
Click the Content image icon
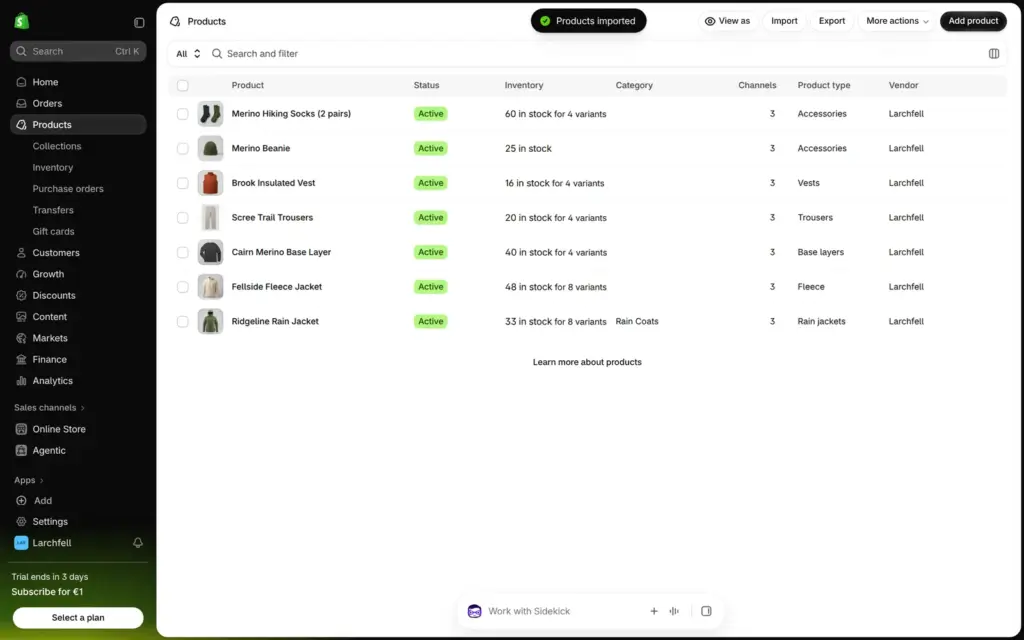[22, 317]
